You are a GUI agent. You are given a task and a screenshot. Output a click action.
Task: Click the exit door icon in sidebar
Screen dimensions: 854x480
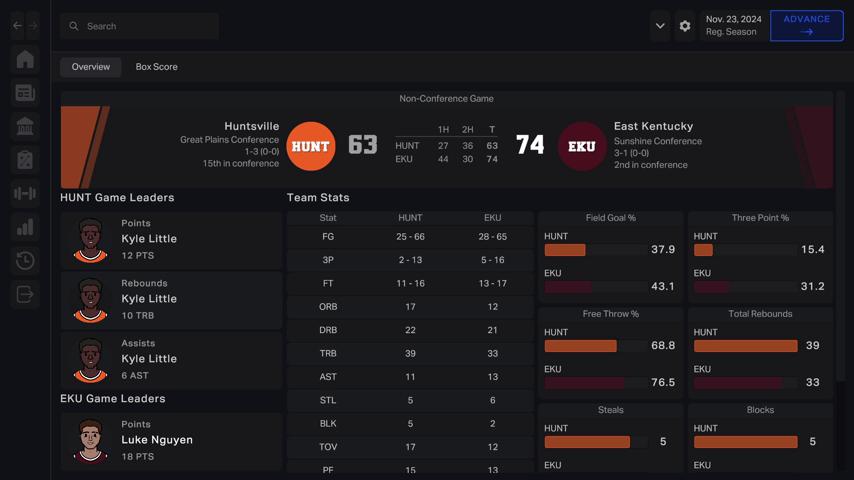(25, 294)
